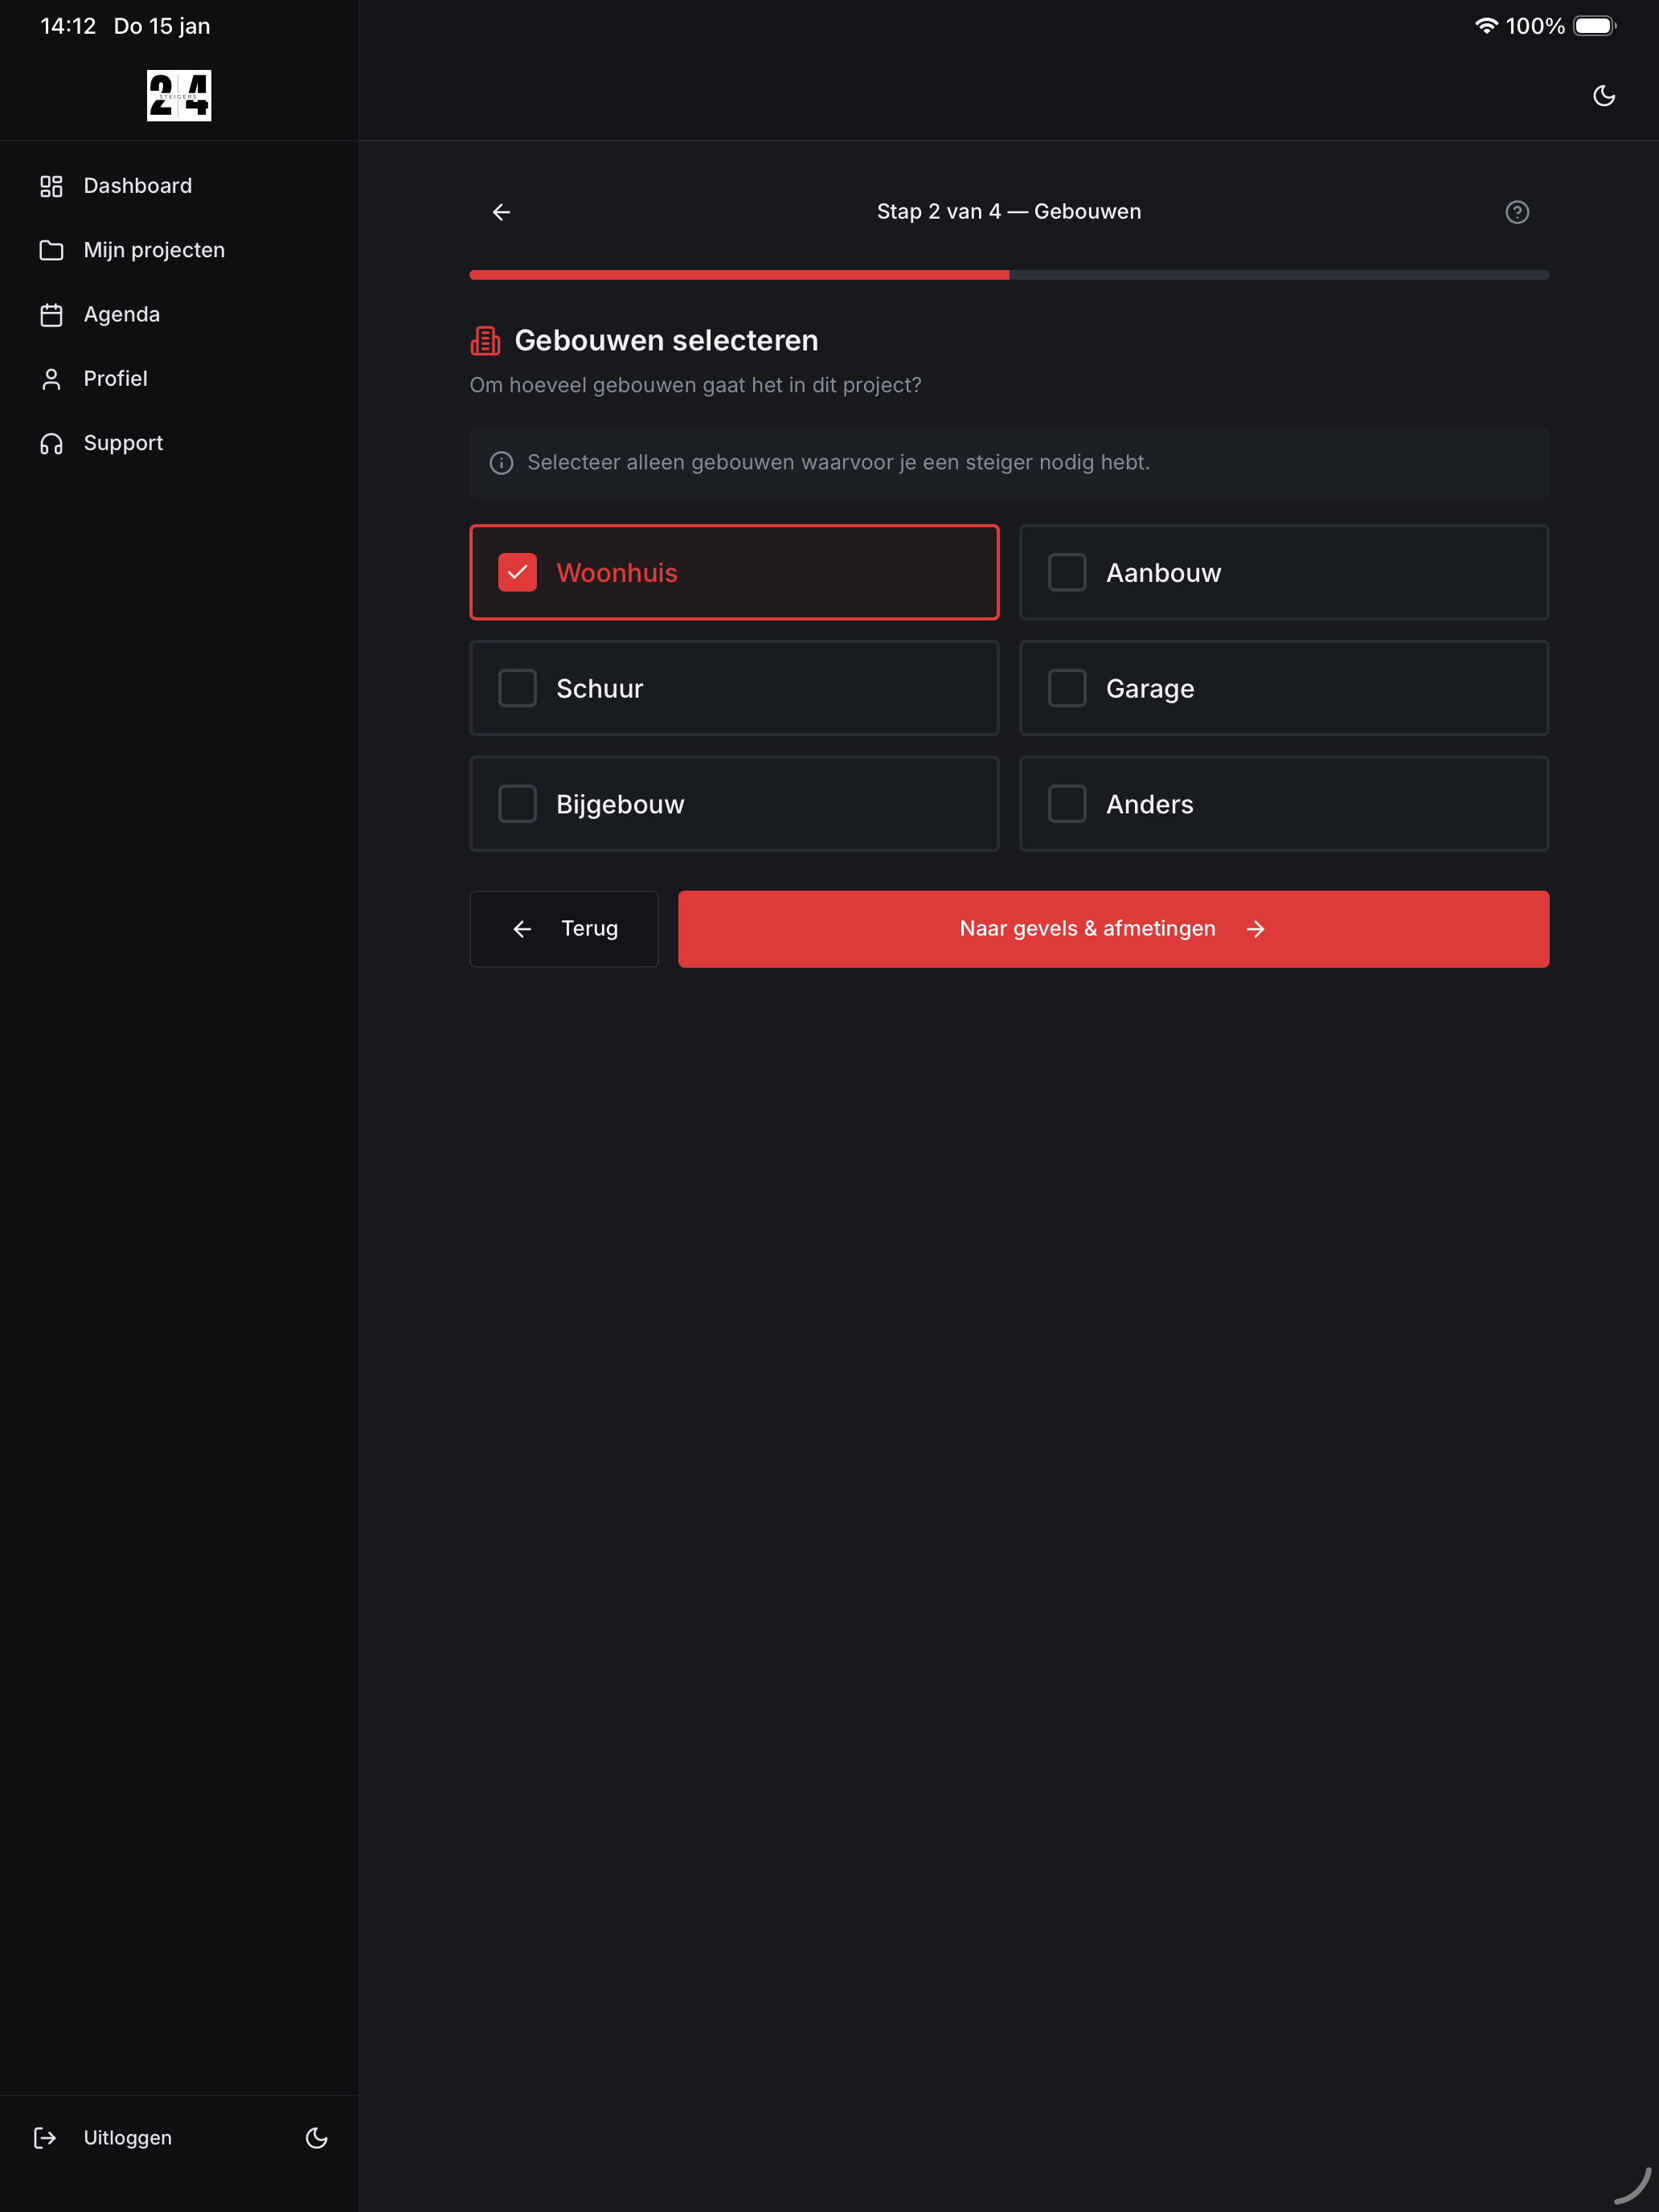The height and width of the screenshot is (2212, 1659).
Task: Click info icon in the hint banner
Action: (x=501, y=463)
